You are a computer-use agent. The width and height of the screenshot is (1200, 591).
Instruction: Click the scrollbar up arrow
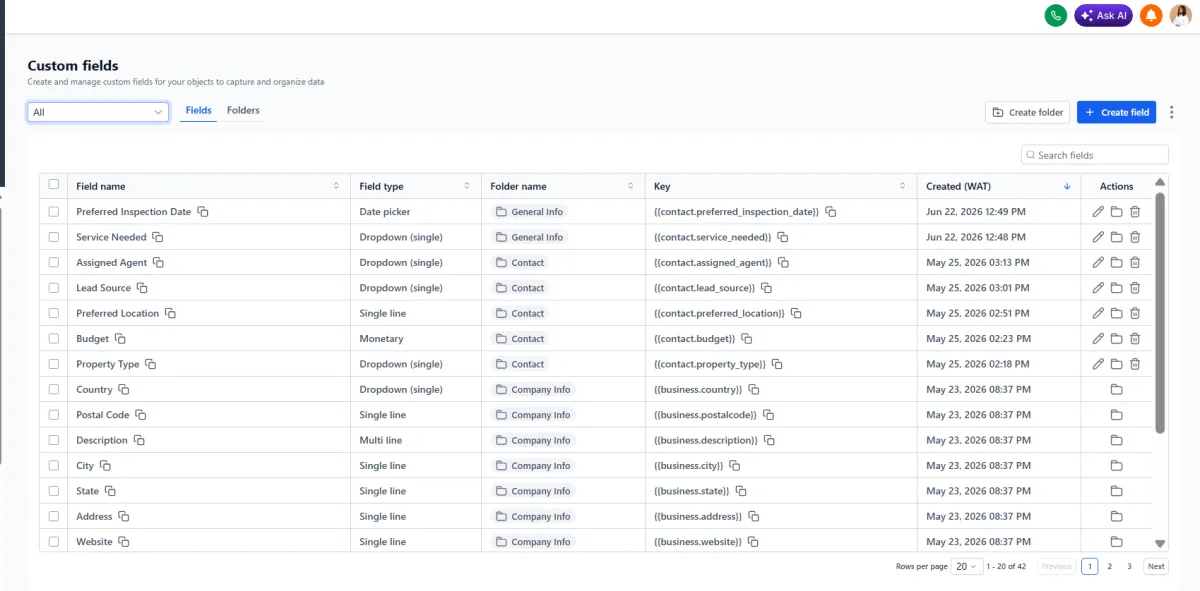[1160, 182]
